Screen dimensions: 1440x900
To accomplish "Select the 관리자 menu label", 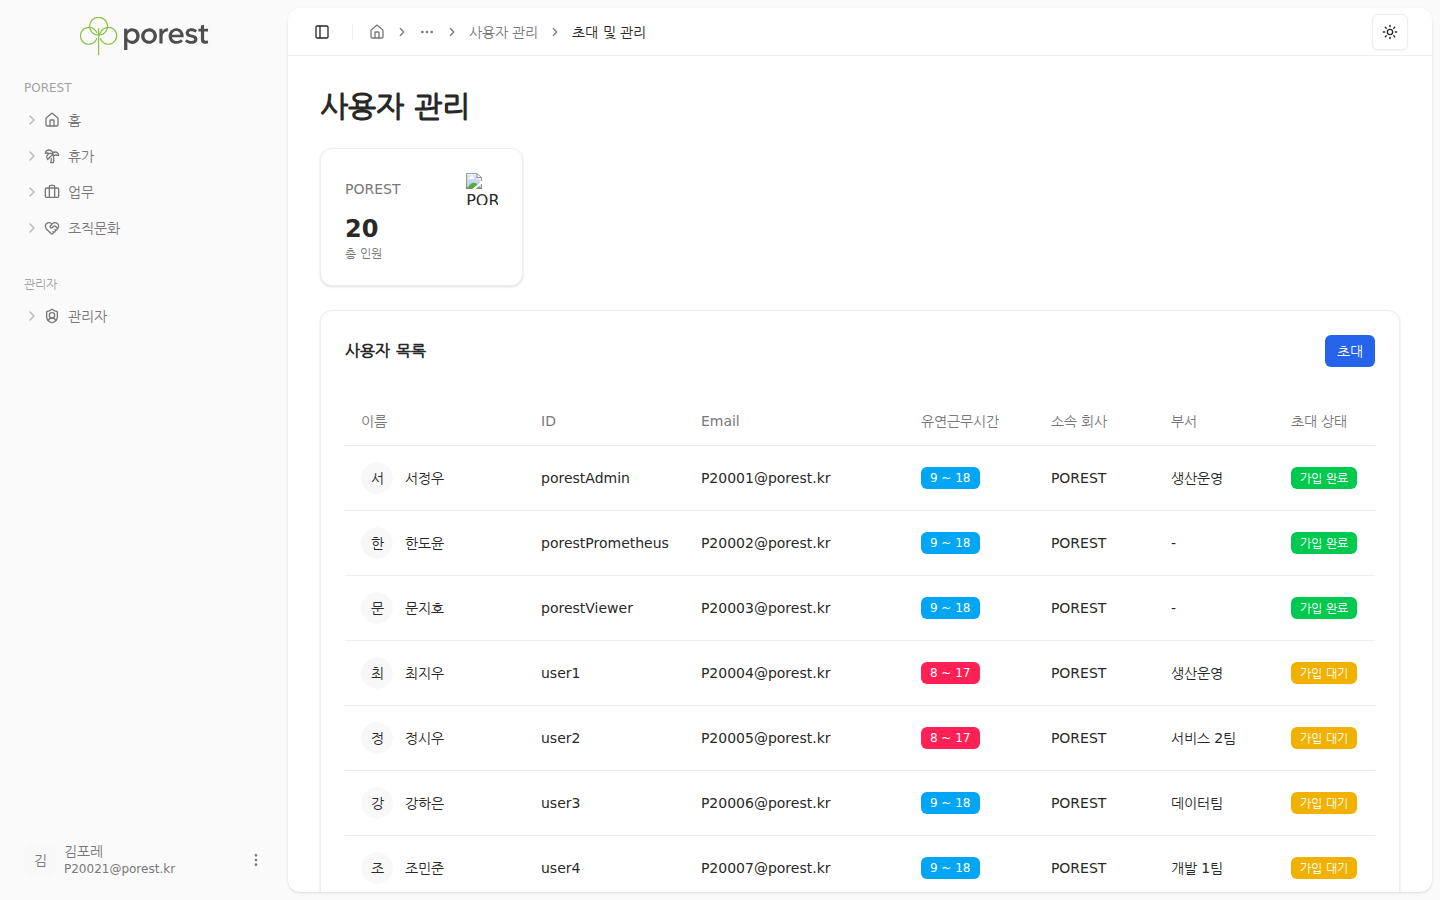I will point(87,316).
